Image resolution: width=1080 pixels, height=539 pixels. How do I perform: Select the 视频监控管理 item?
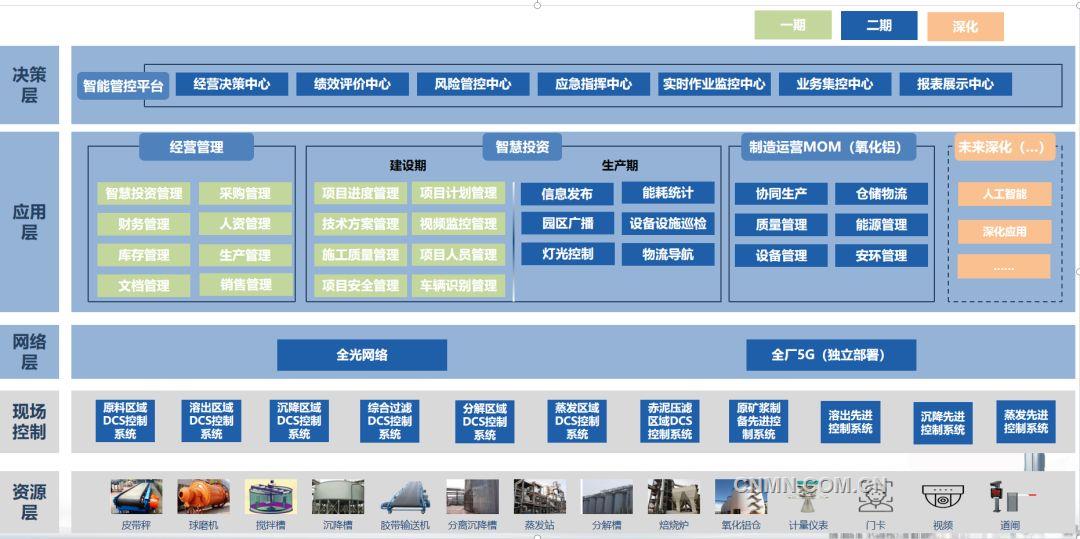pos(458,224)
